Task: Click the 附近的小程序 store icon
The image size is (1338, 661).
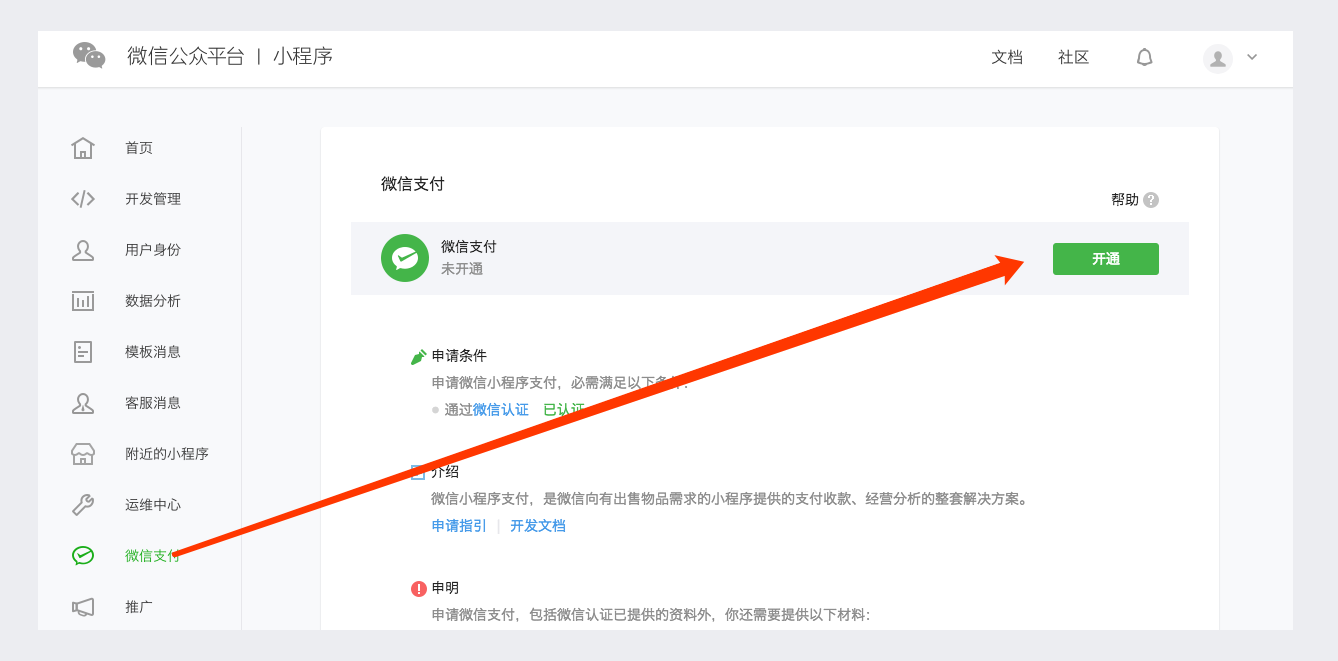Action: point(83,454)
